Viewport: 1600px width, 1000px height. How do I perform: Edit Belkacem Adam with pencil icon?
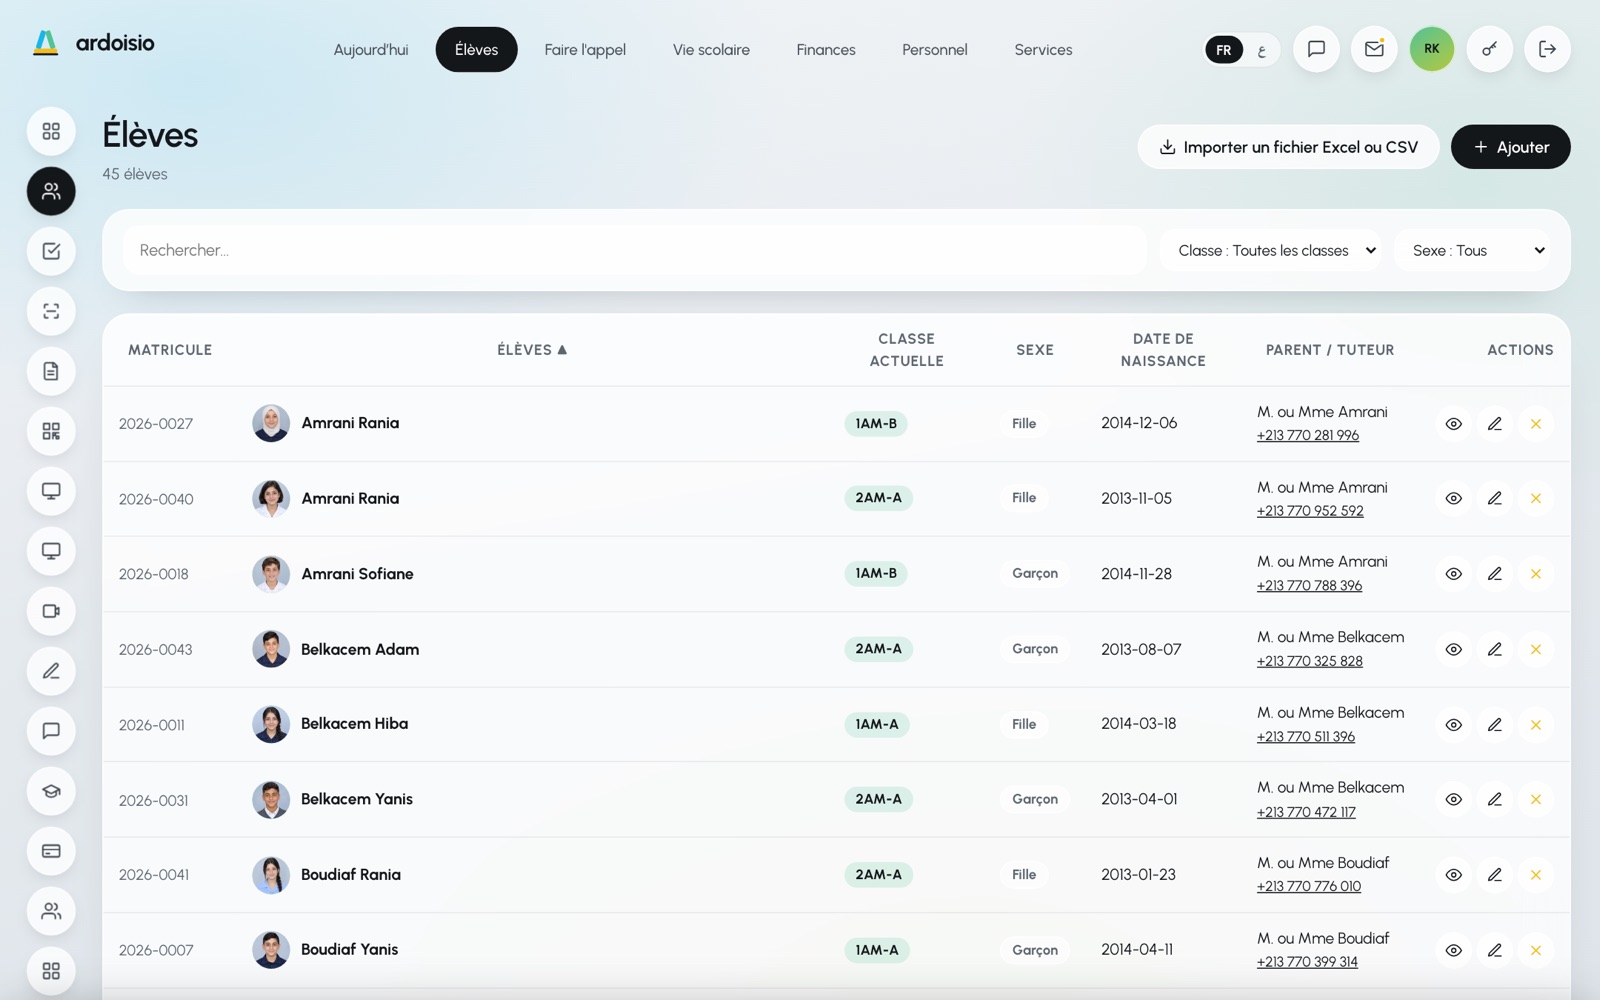(x=1495, y=649)
